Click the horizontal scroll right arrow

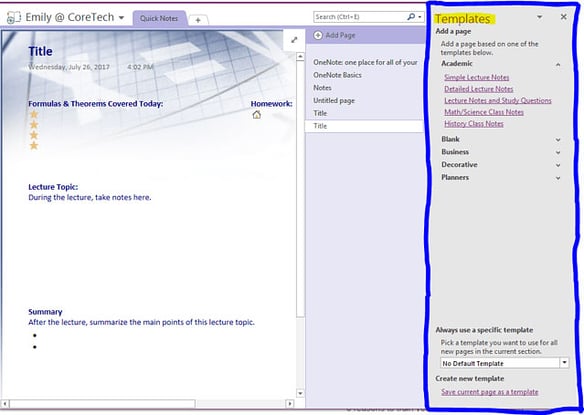[290, 403]
